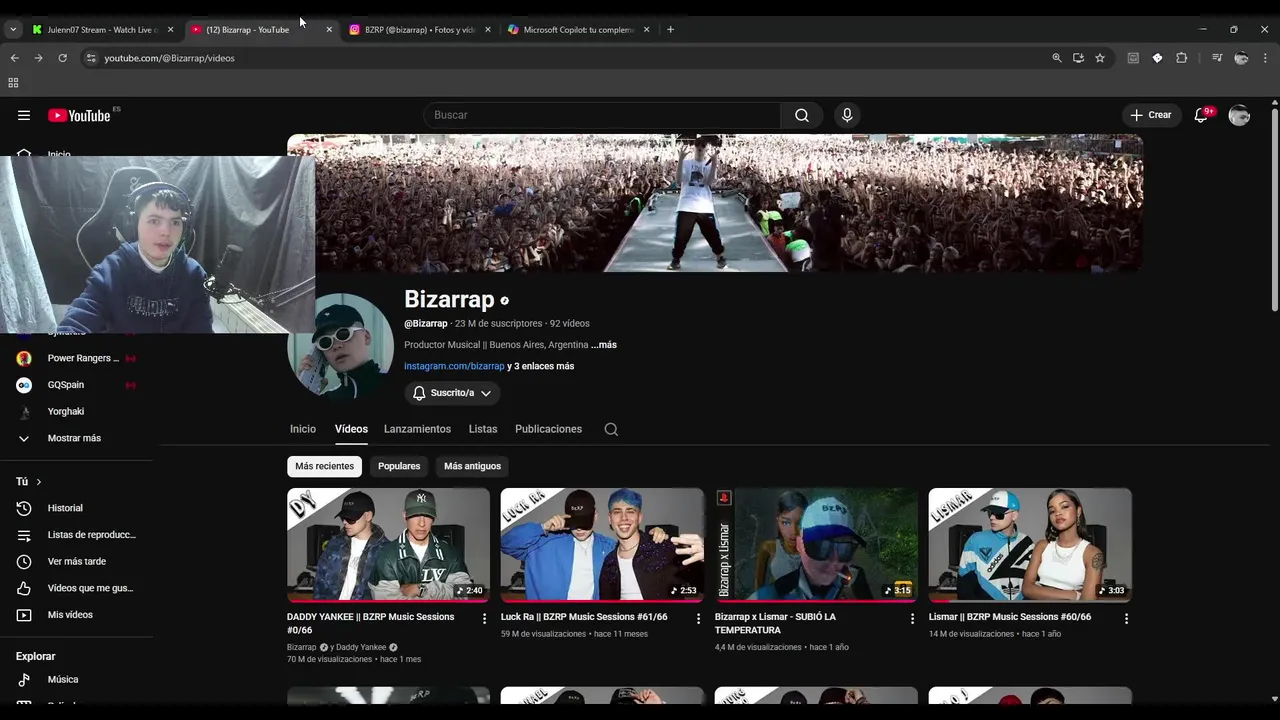Open options menu for Lismar video

point(1126,618)
